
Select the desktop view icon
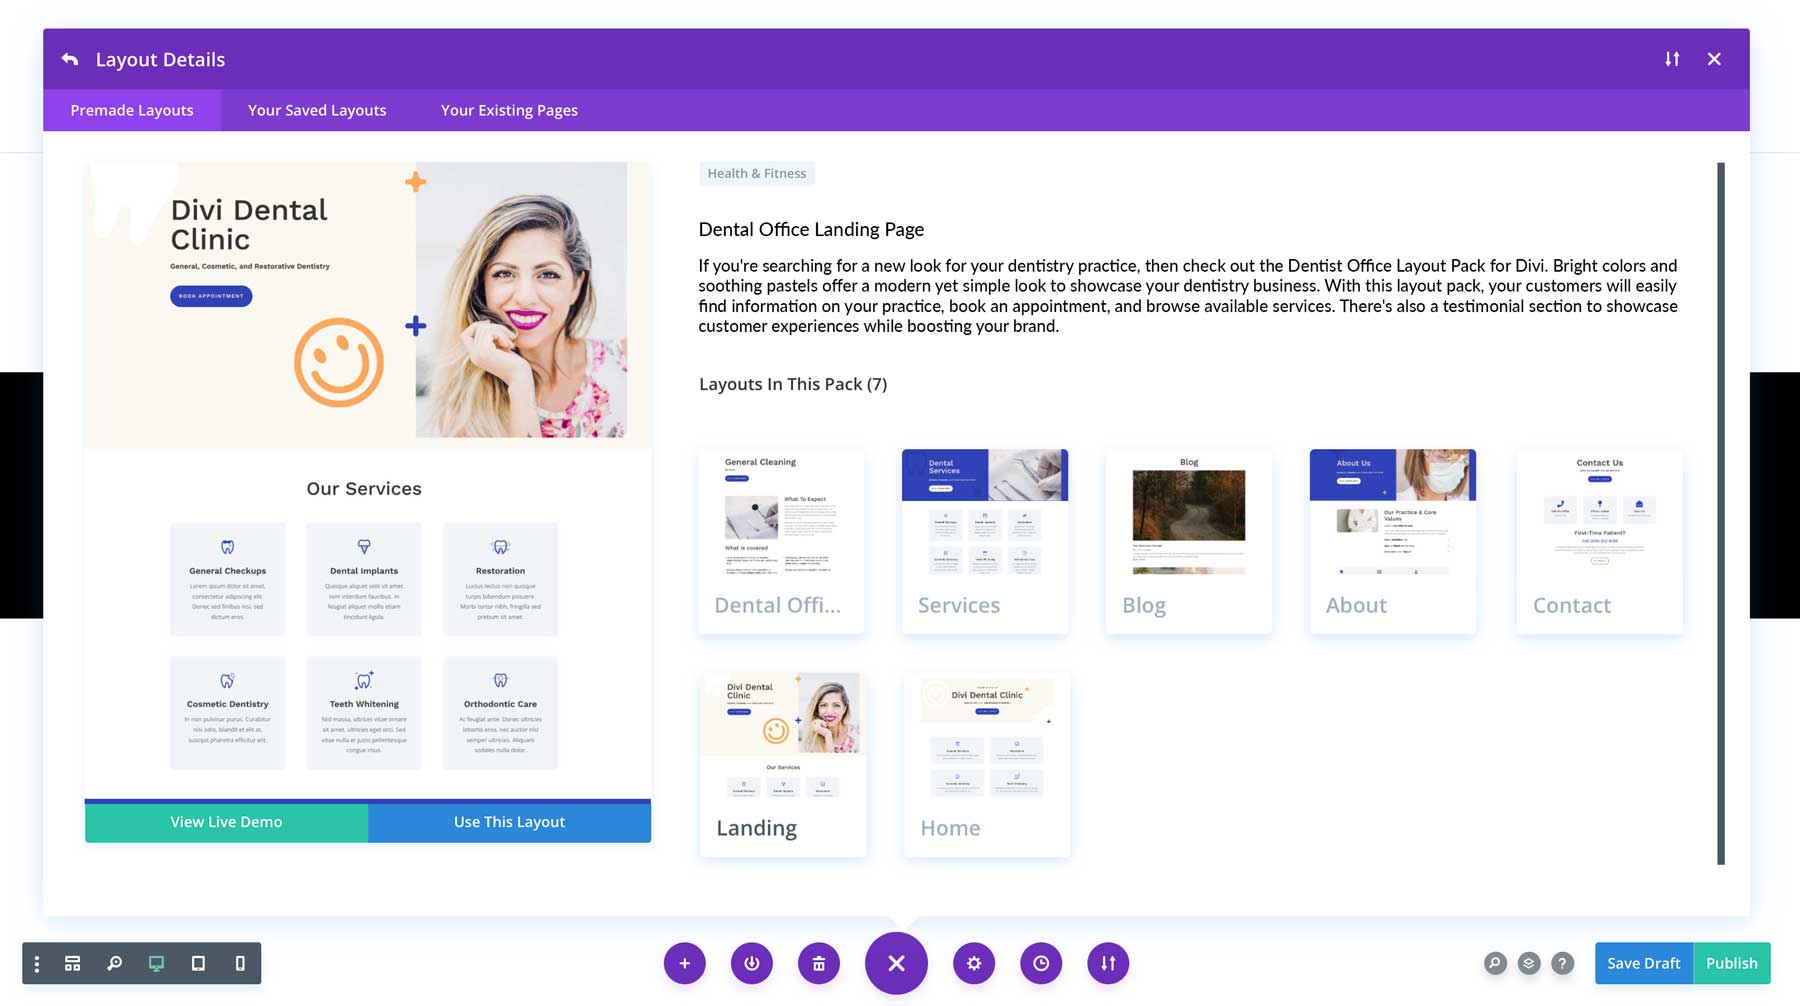[x=156, y=963]
